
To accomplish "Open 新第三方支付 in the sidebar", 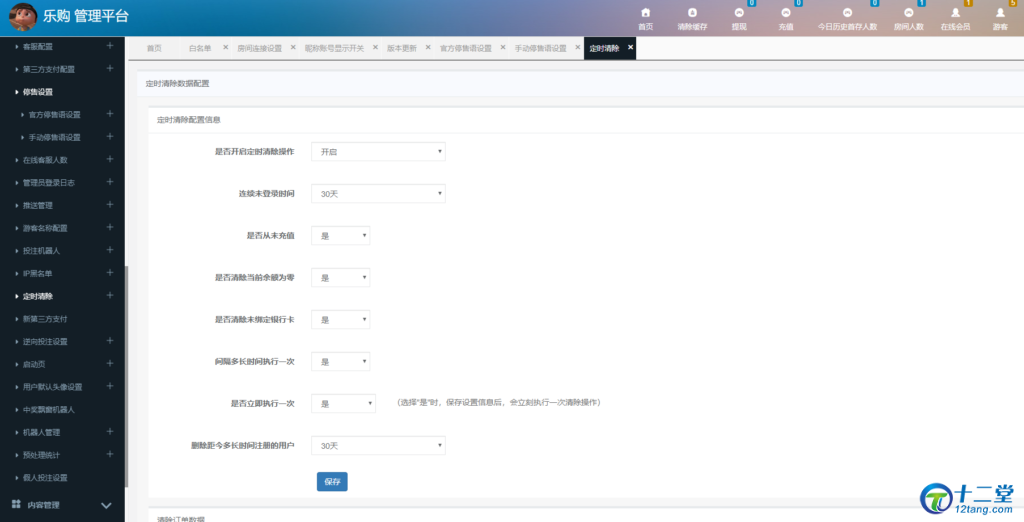I will tap(45, 319).
